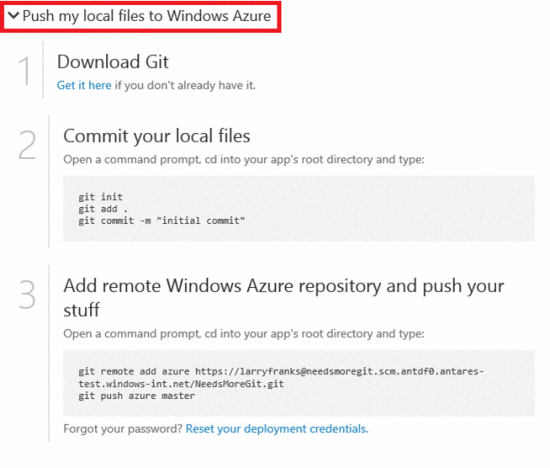Click the 'Download Git' heading
550x468 pixels.
[x=113, y=62]
